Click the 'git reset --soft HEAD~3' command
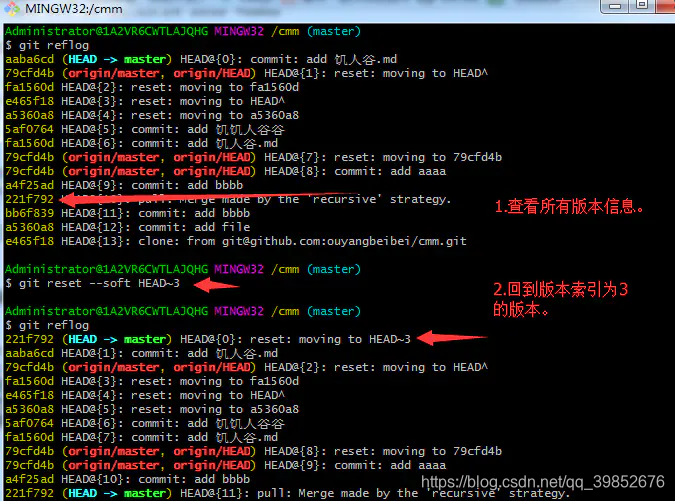Screen dimensions: 675x501 pyautogui.click(x=99, y=283)
